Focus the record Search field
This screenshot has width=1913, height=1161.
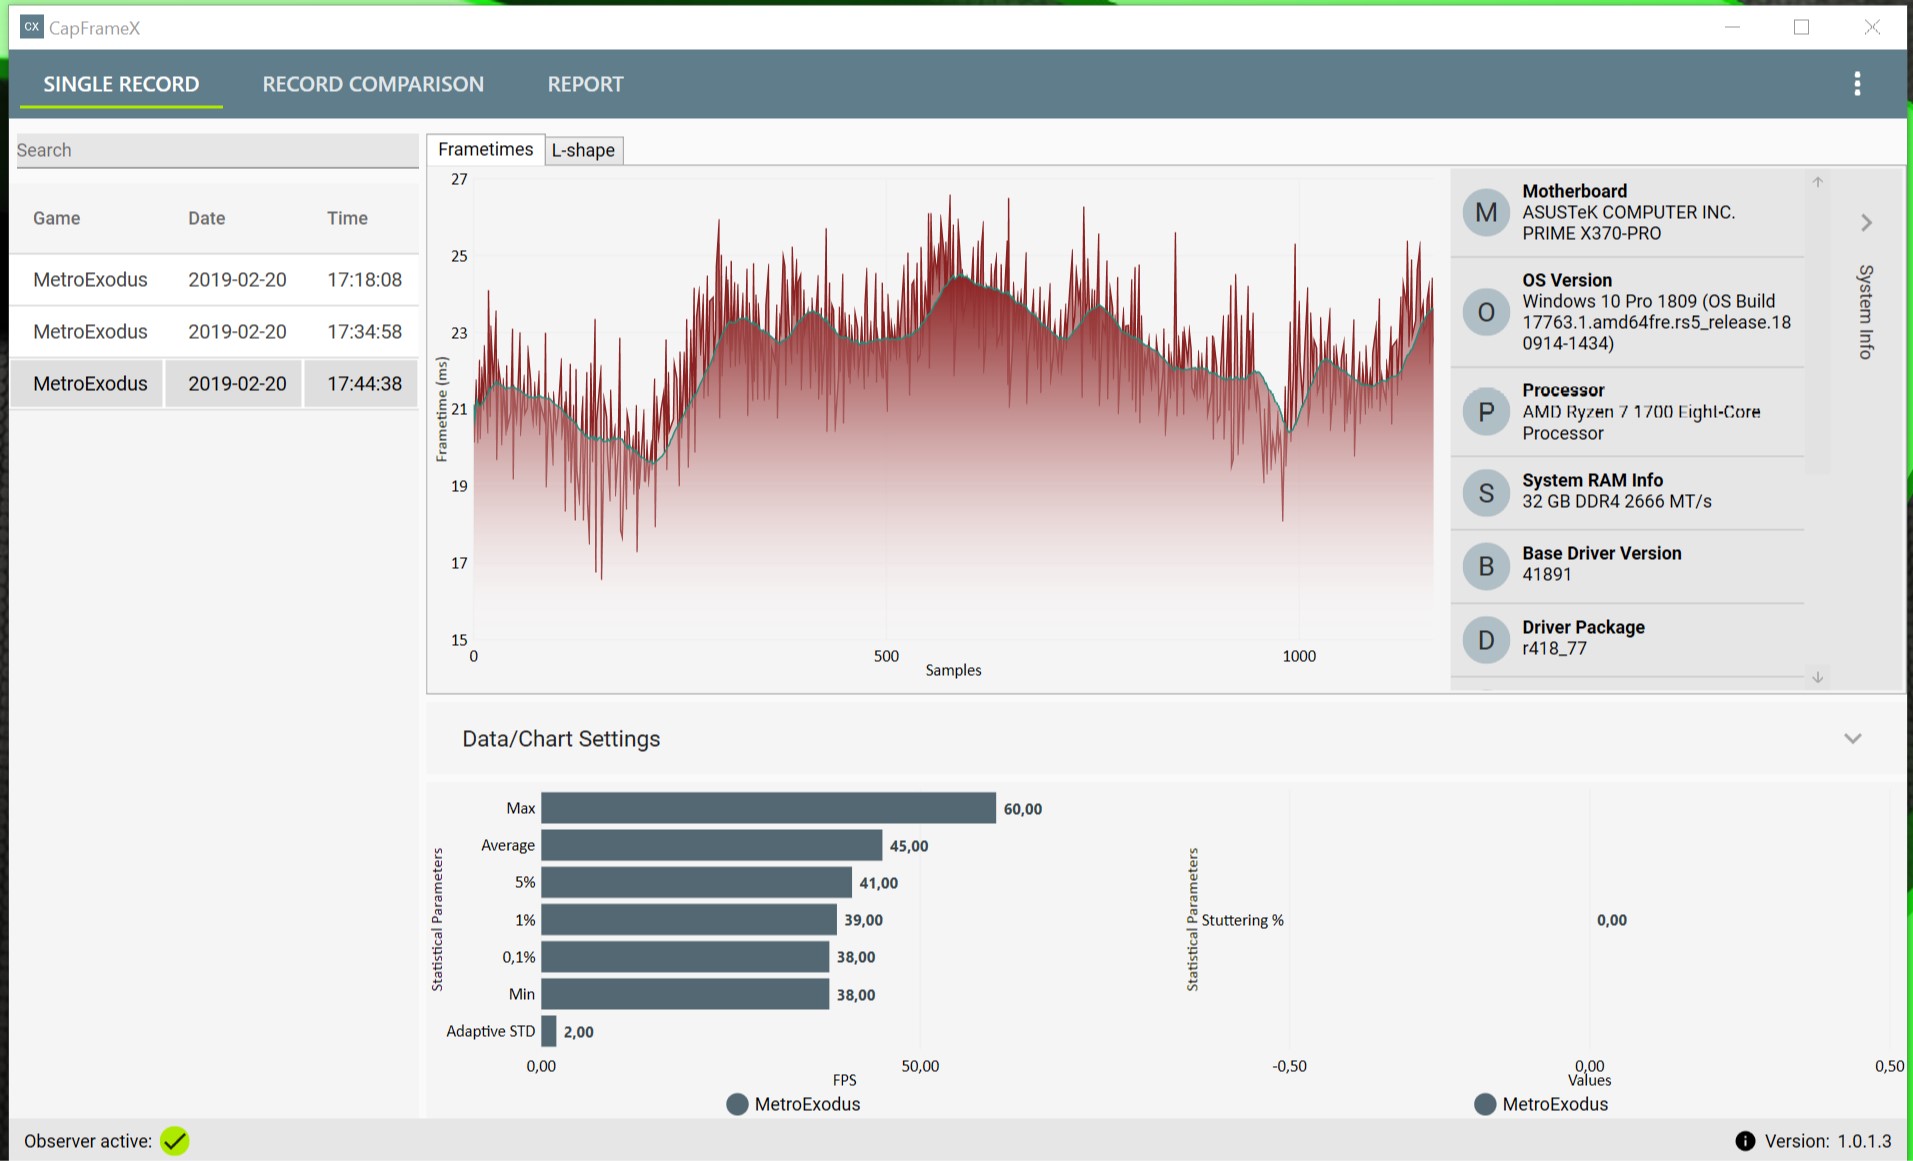(217, 150)
